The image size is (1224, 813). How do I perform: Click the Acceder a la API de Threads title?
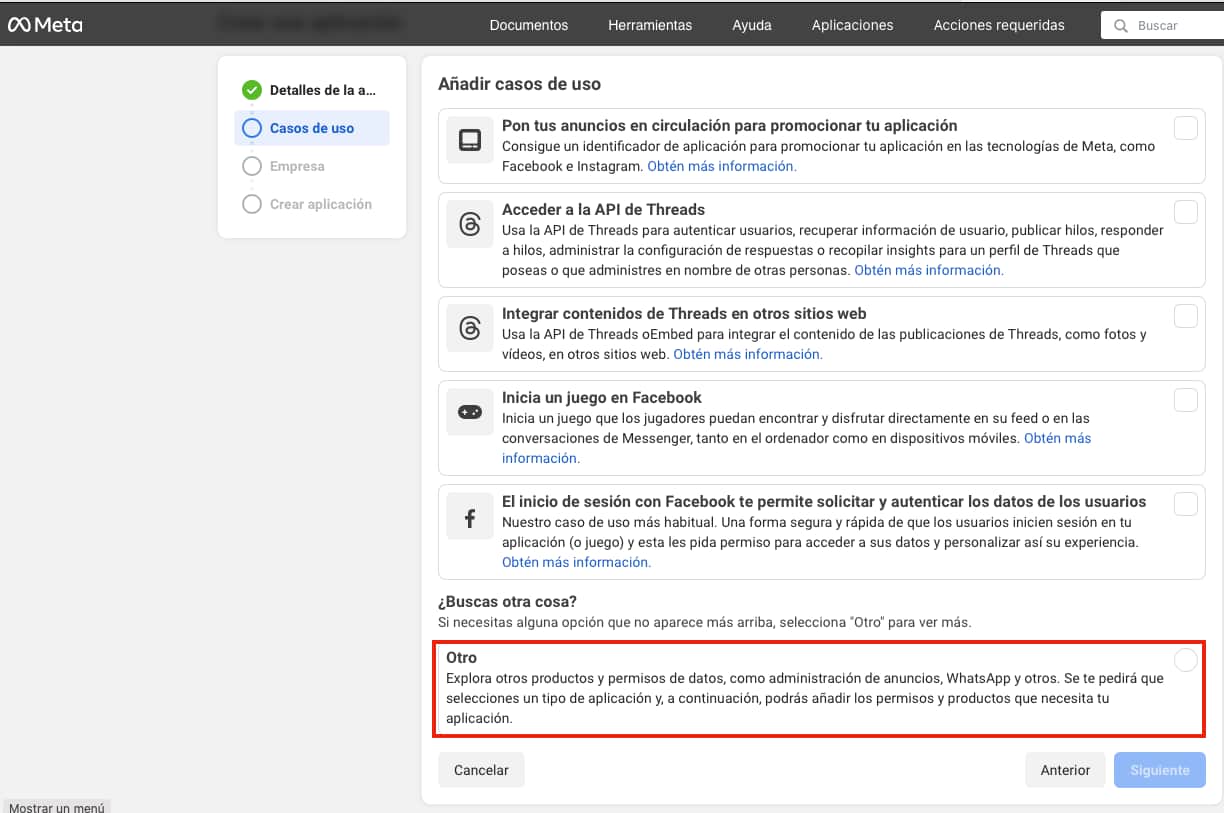tap(603, 209)
